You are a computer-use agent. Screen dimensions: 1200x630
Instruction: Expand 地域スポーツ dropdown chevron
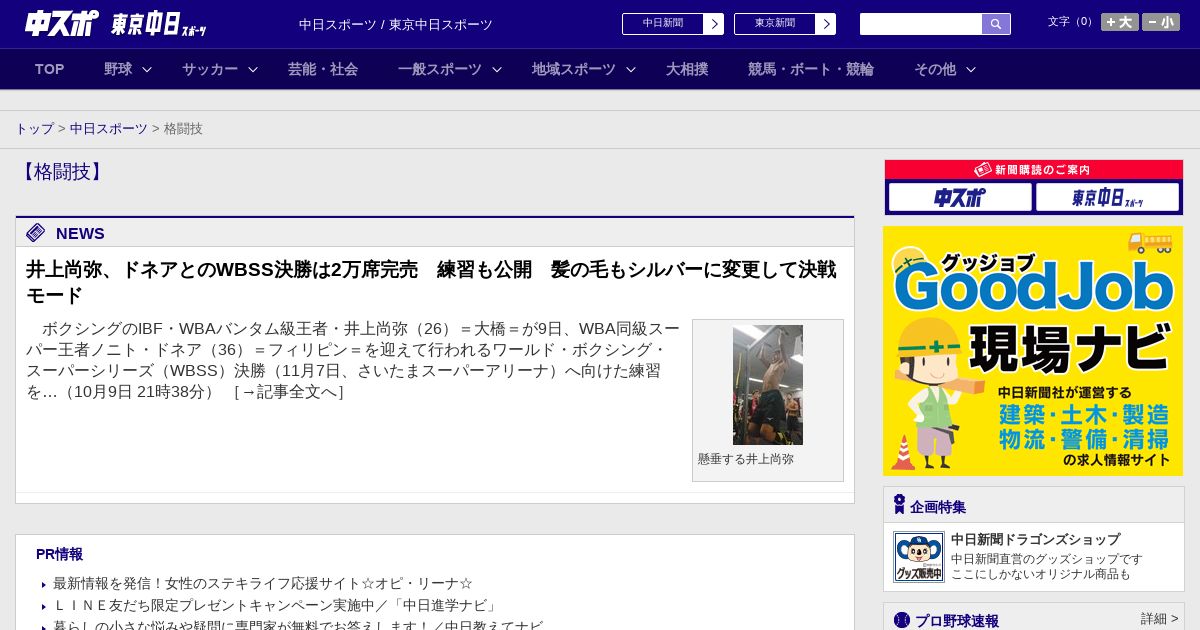click(631, 69)
